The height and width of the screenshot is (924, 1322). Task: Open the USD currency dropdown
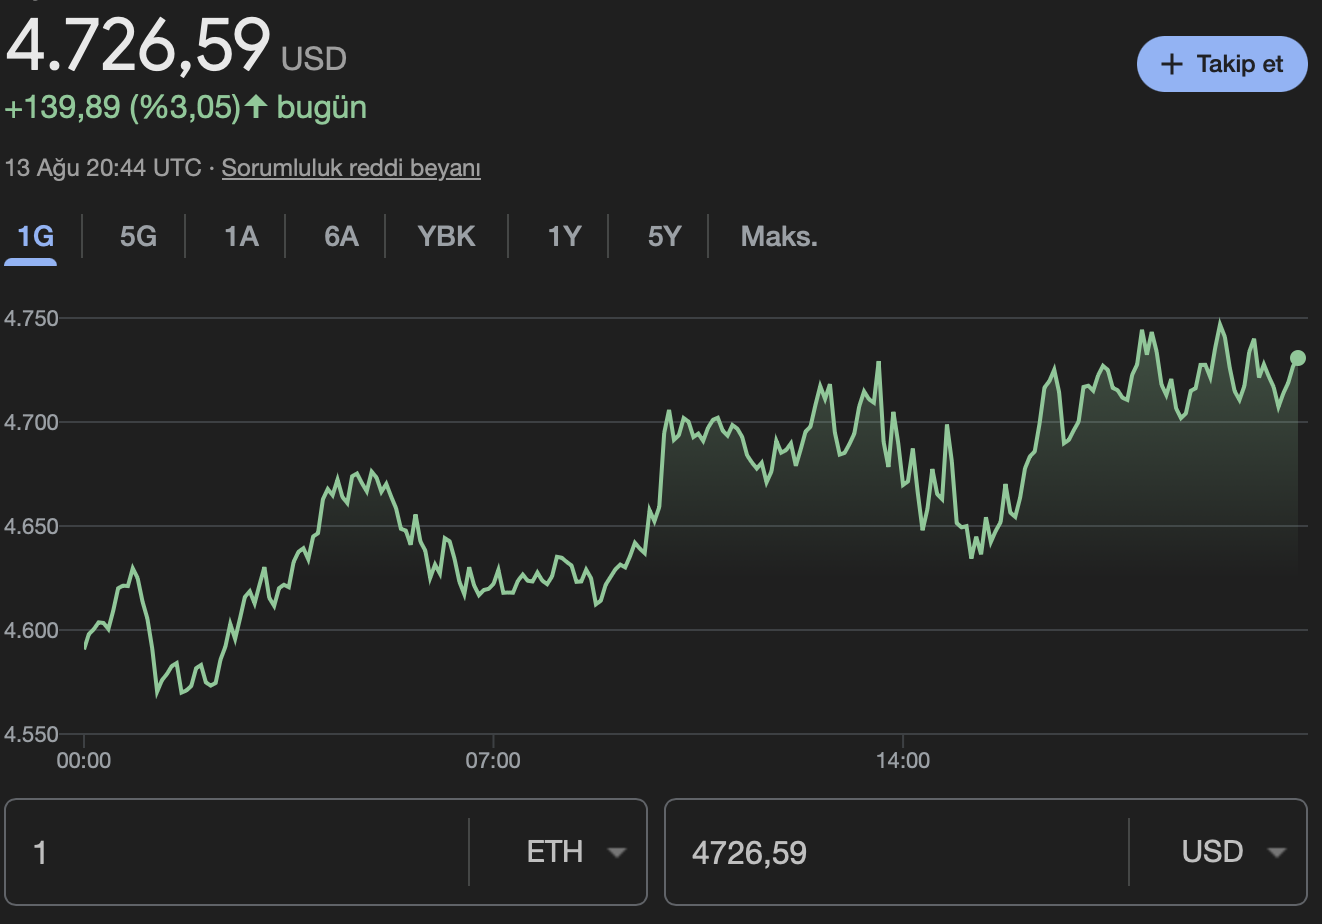(1232, 852)
